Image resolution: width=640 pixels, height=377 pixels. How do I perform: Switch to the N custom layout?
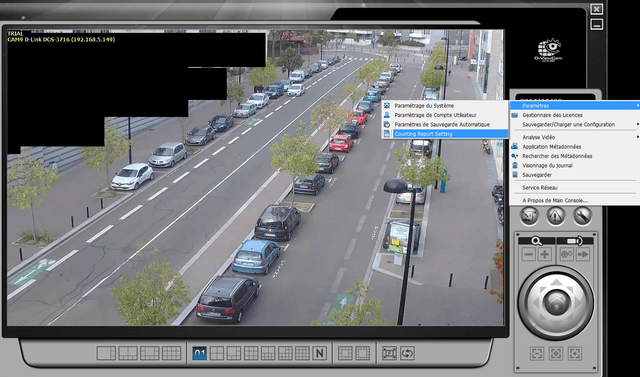[320, 353]
